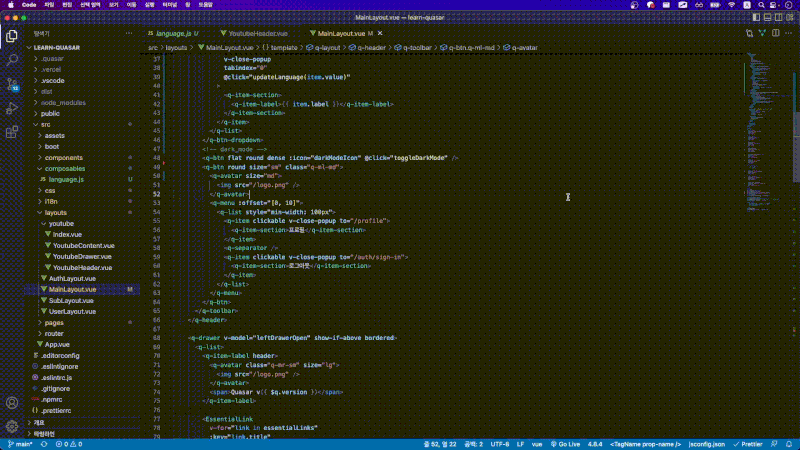Expand the components folder
The width and height of the screenshot is (800, 450).
63,157
